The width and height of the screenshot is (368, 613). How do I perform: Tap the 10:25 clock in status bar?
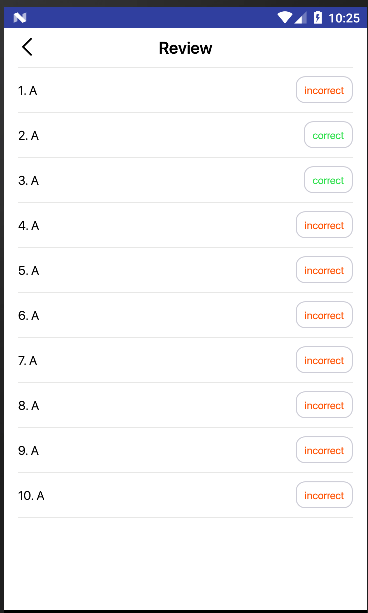coord(344,18)
